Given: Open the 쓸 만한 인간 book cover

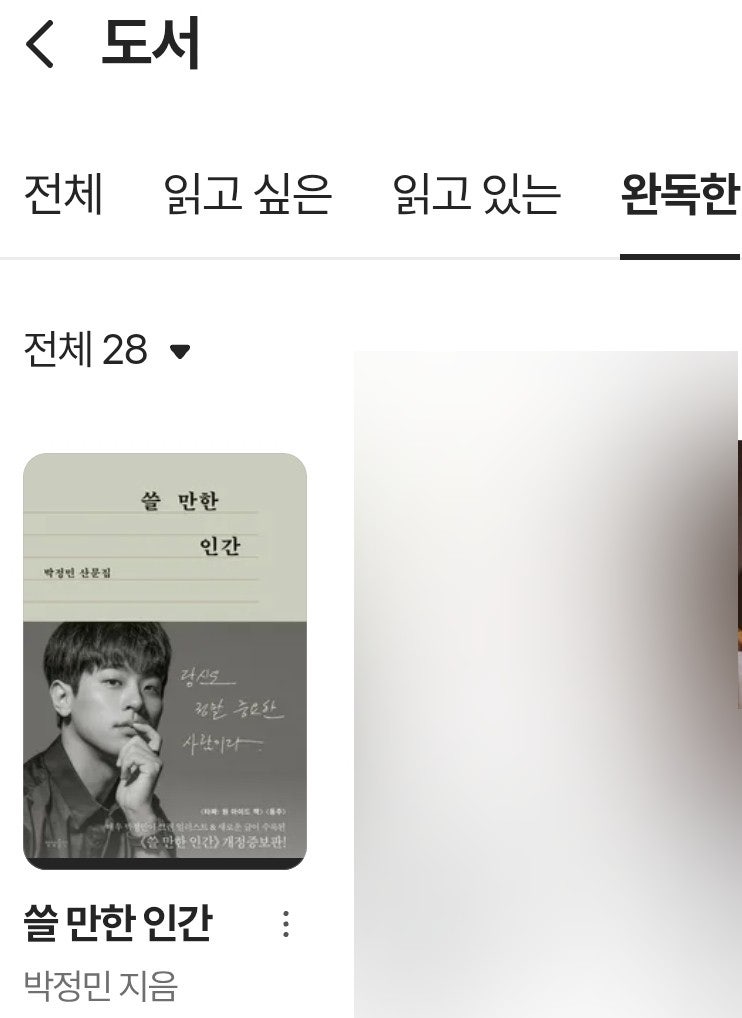Looking at the screenshot, I should 165,661.
